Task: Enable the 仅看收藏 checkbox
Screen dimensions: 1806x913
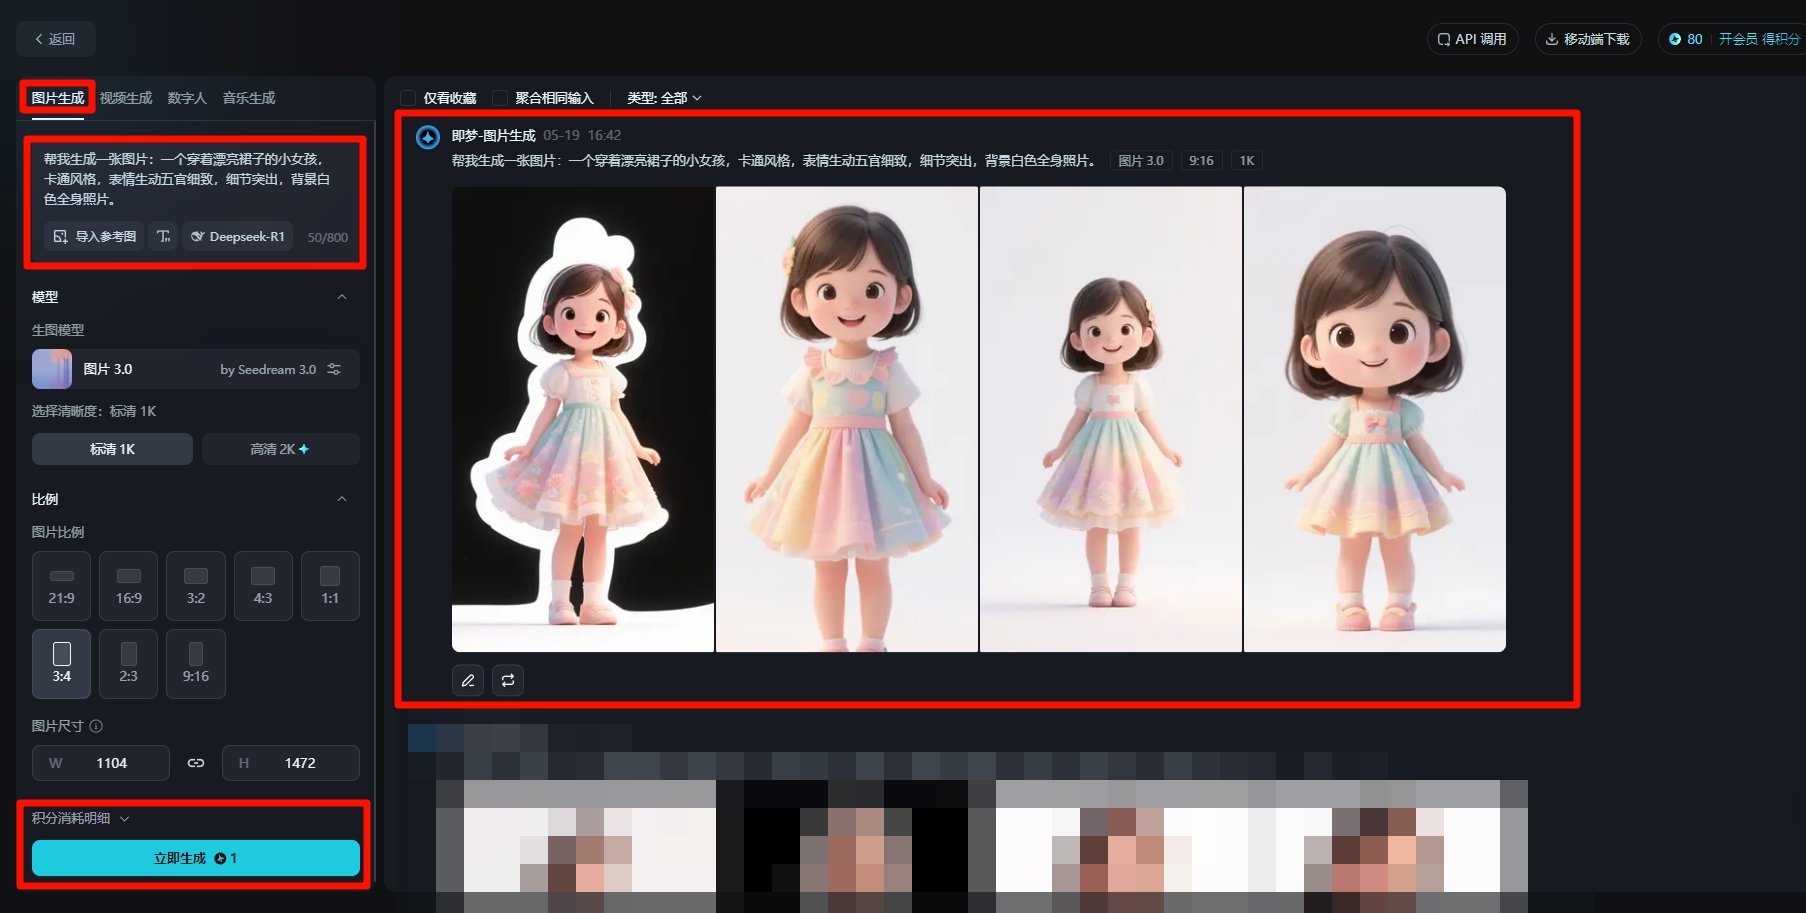Action: point(407,98)
